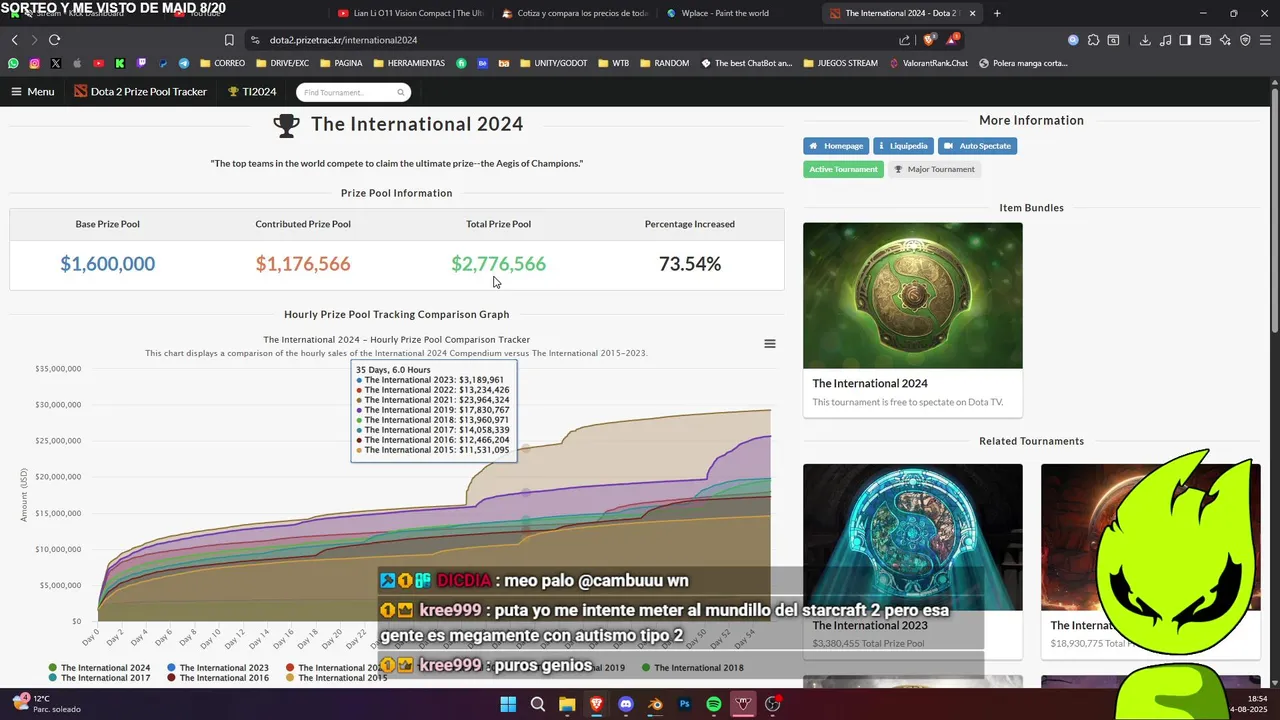The width and height of the screenshot is (1280, 720).
Task: Open the Brave main menu
Action: click(1265, 40)
